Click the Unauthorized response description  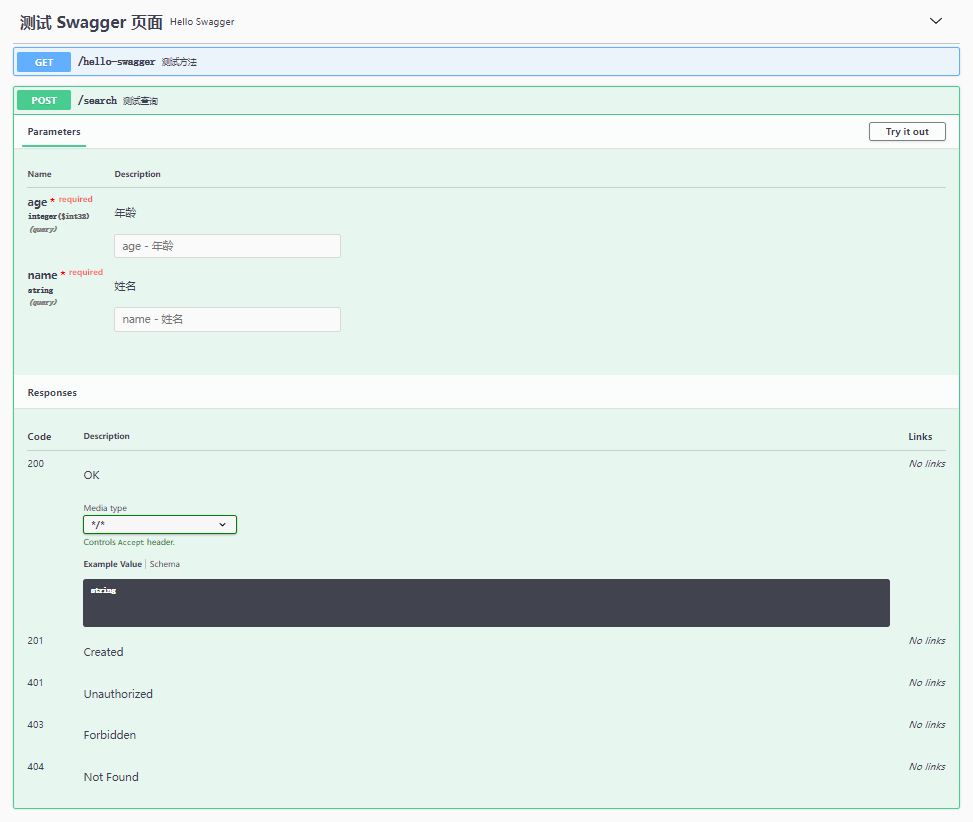(x=118, y=694)
